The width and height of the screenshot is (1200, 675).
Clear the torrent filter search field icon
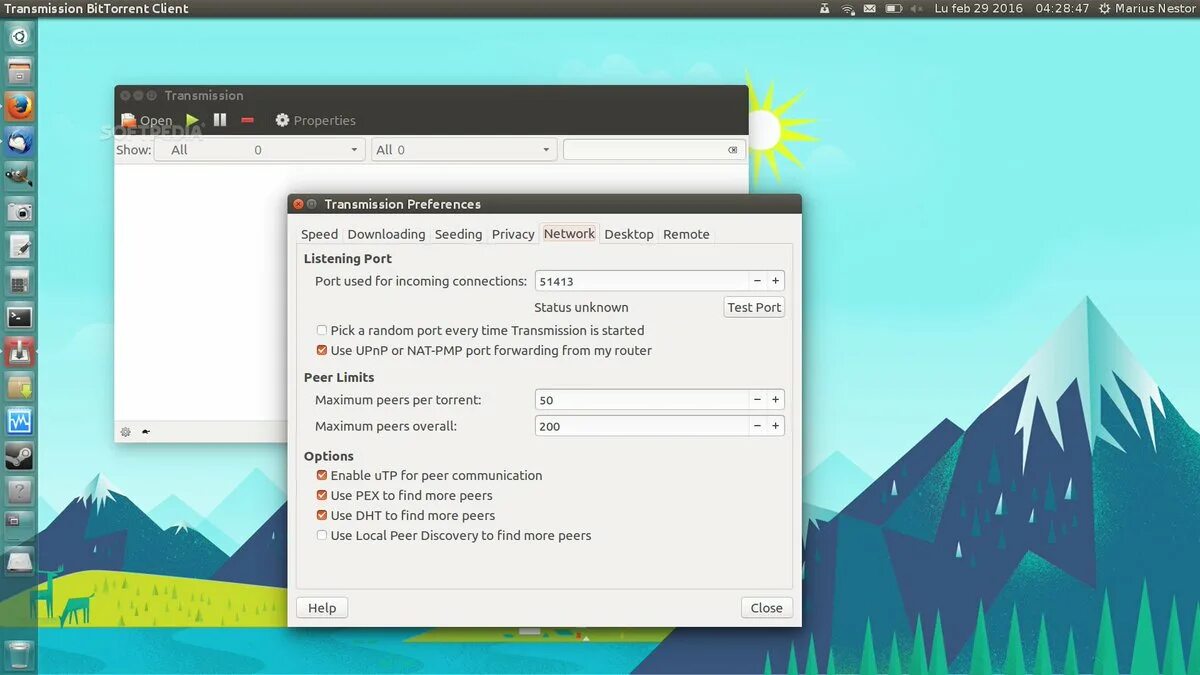(x=733, y=150)
